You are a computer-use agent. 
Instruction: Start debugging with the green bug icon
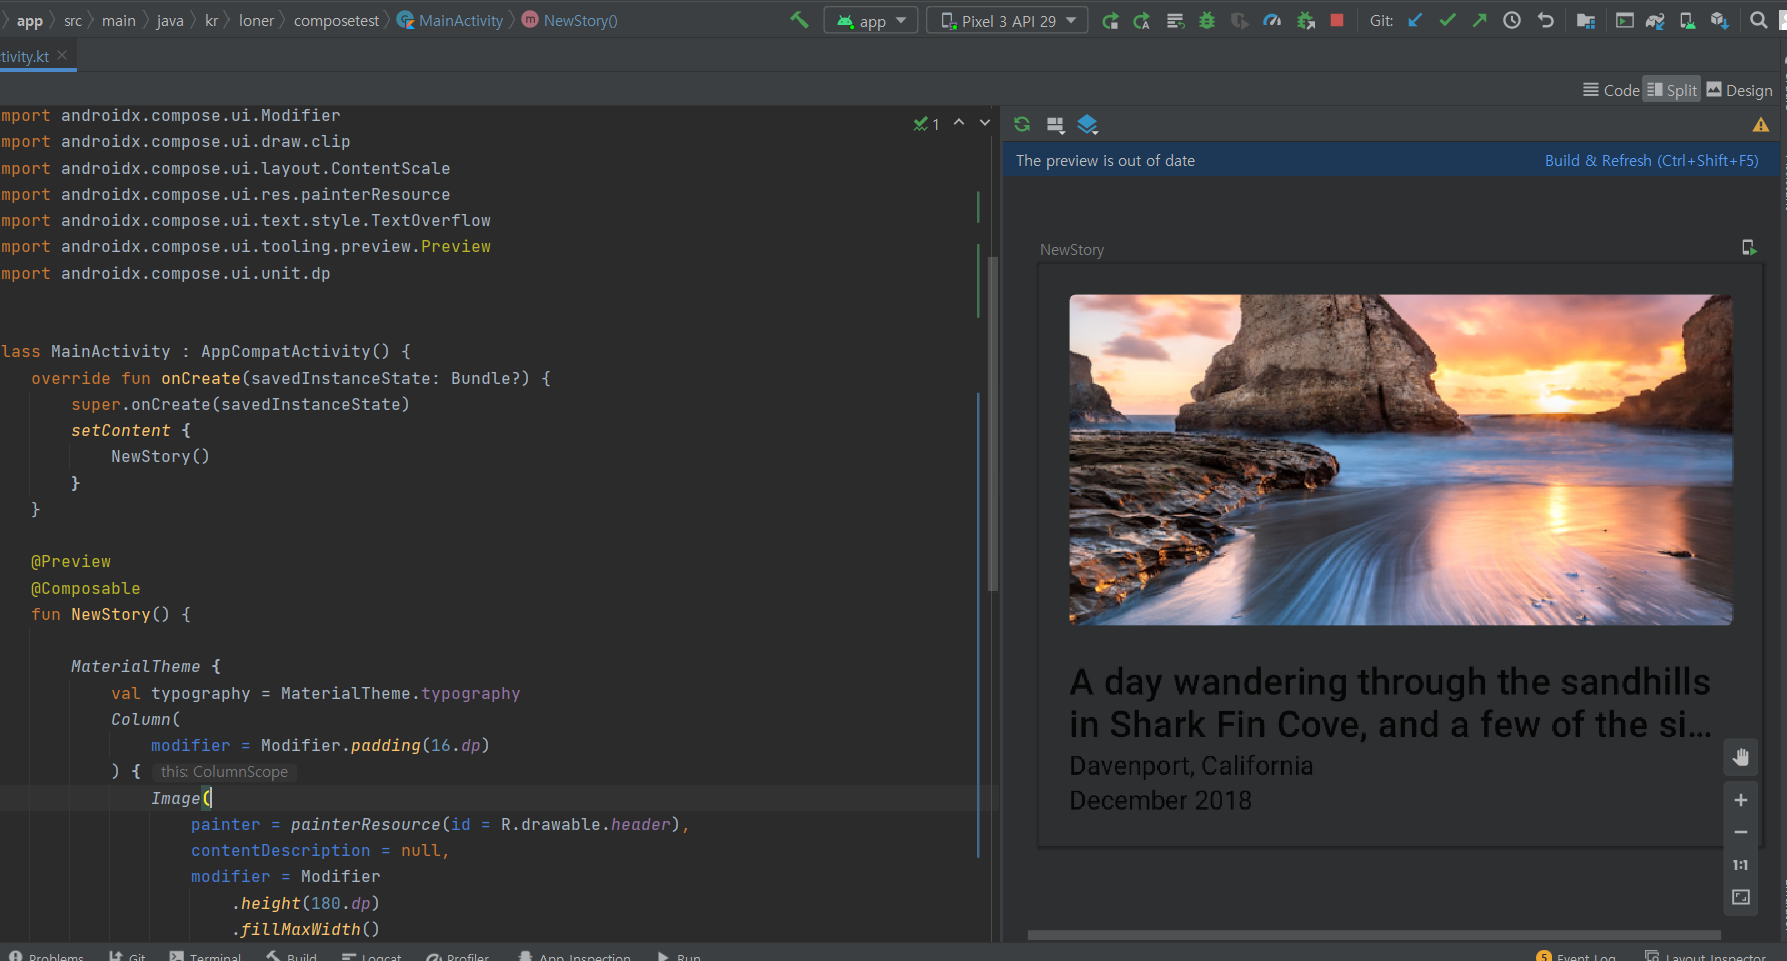[x=1207, y=20]
